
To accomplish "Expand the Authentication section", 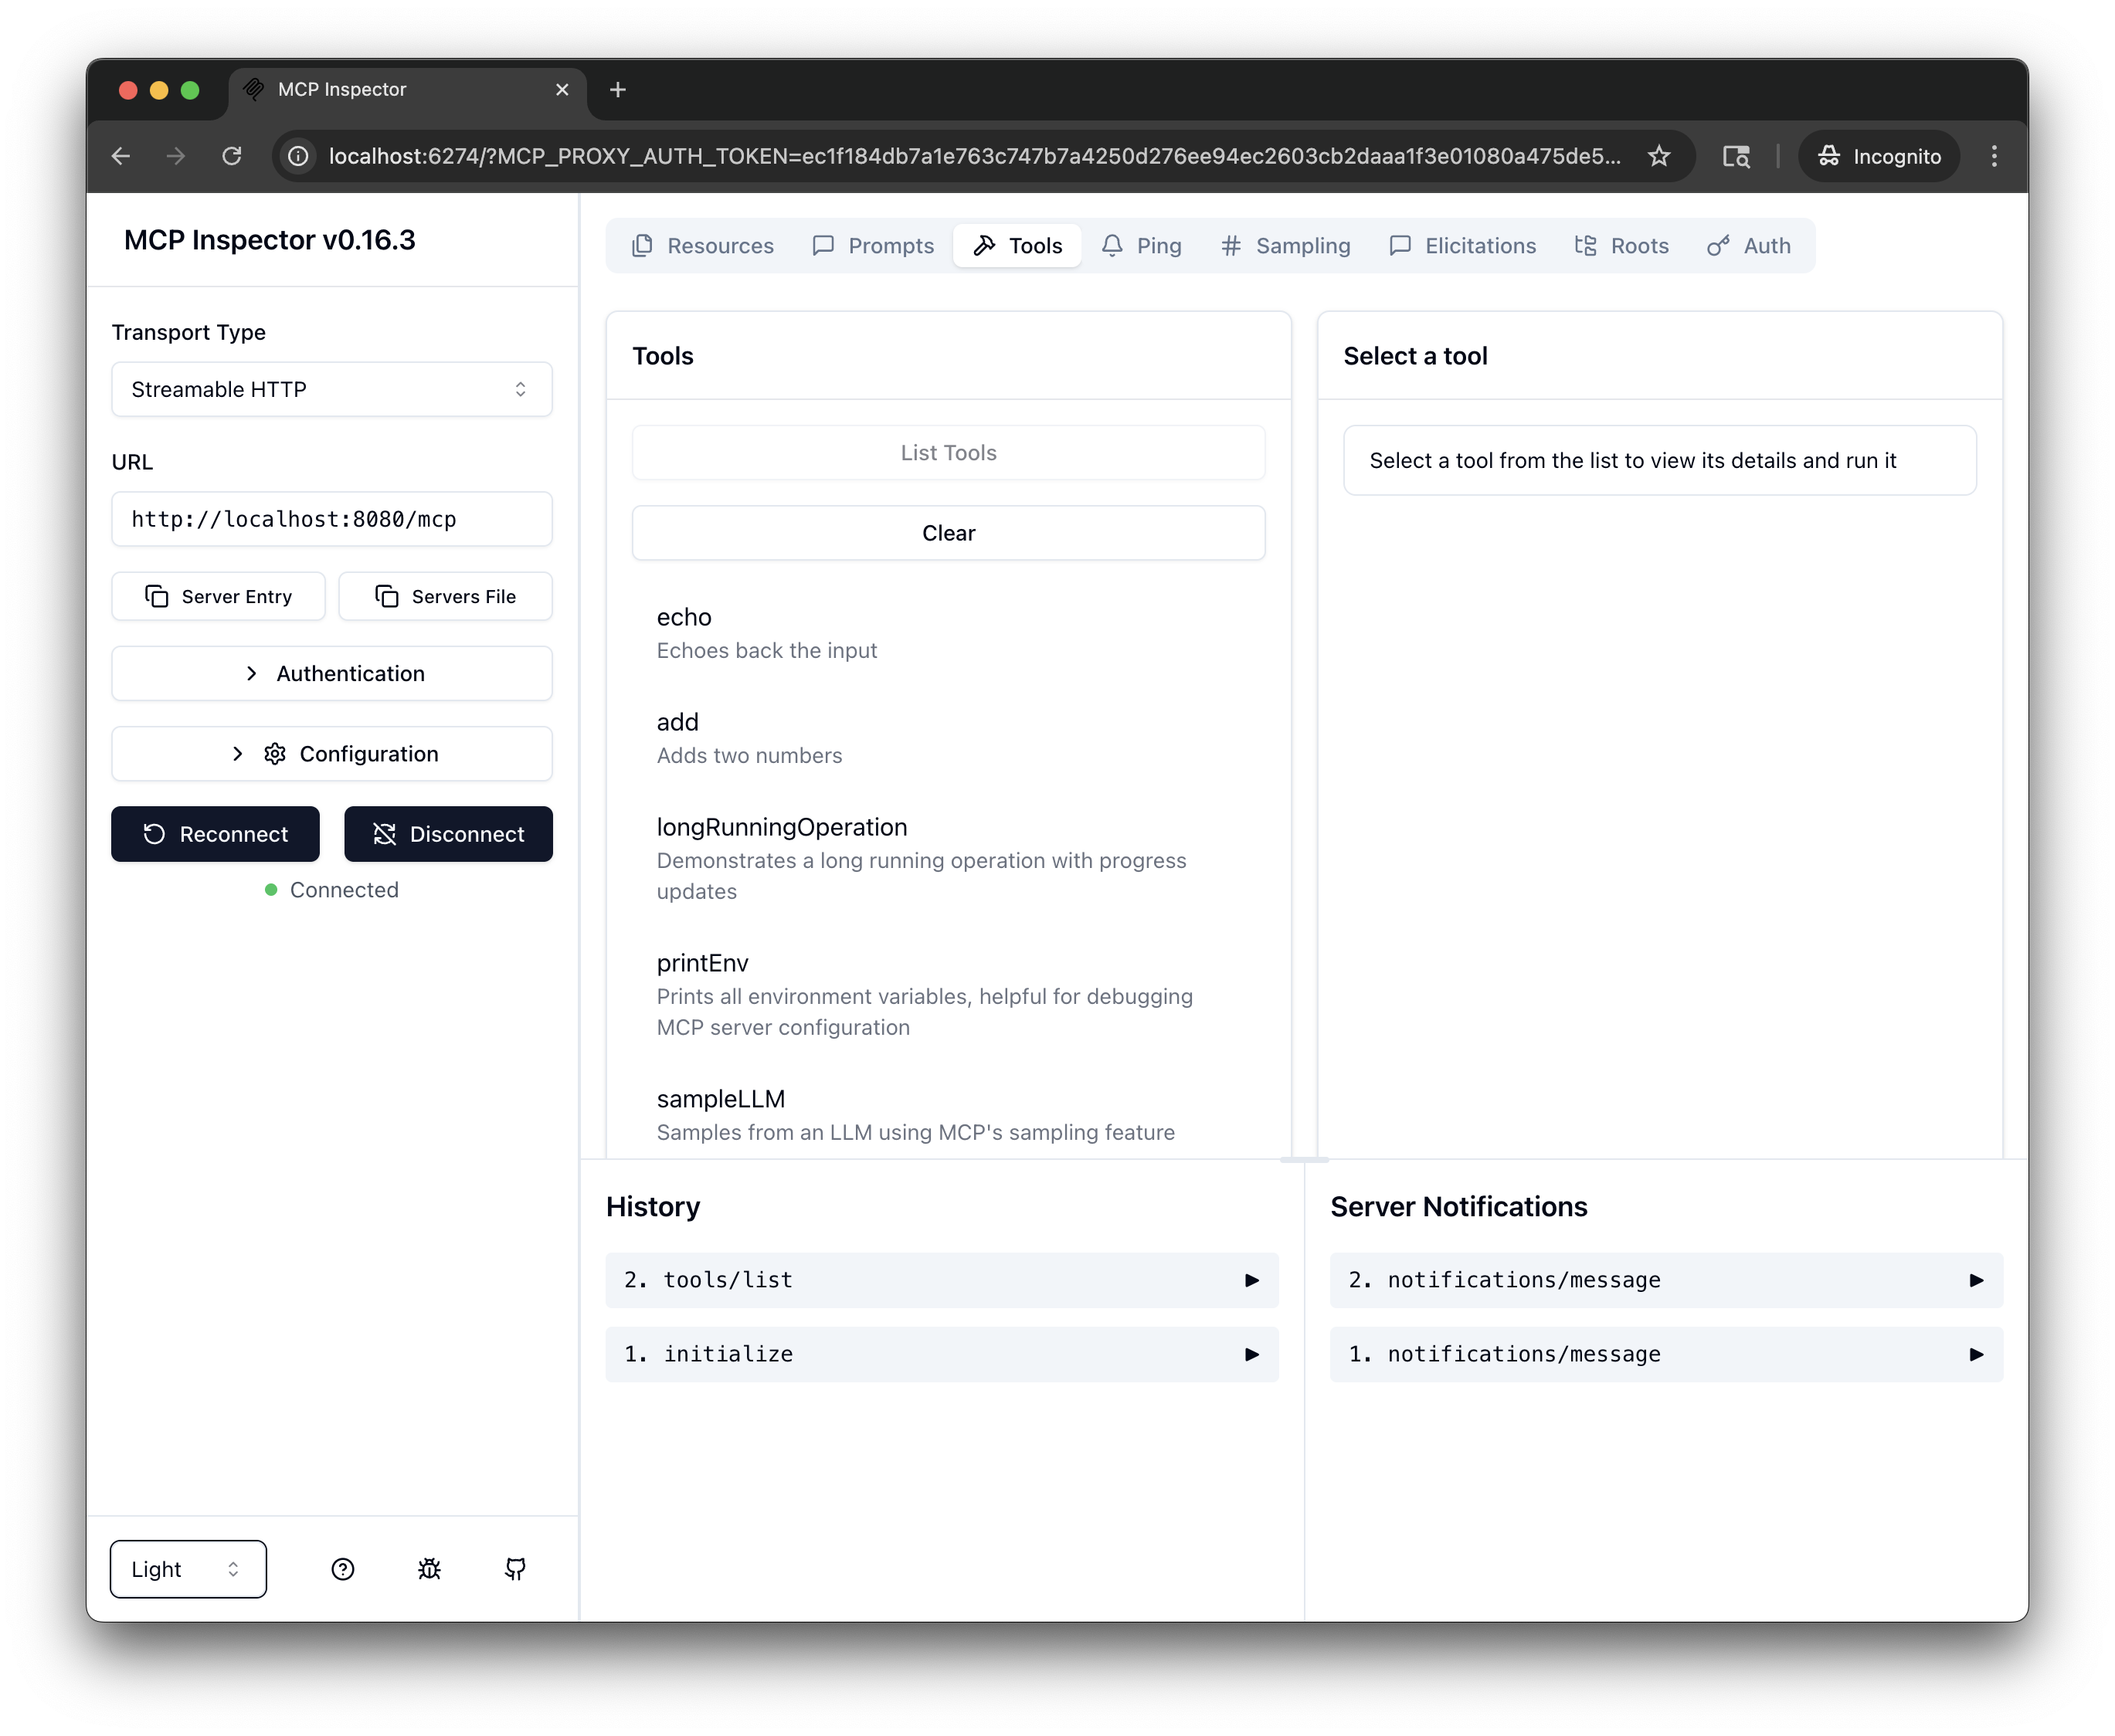I will [x=331, y=673].
